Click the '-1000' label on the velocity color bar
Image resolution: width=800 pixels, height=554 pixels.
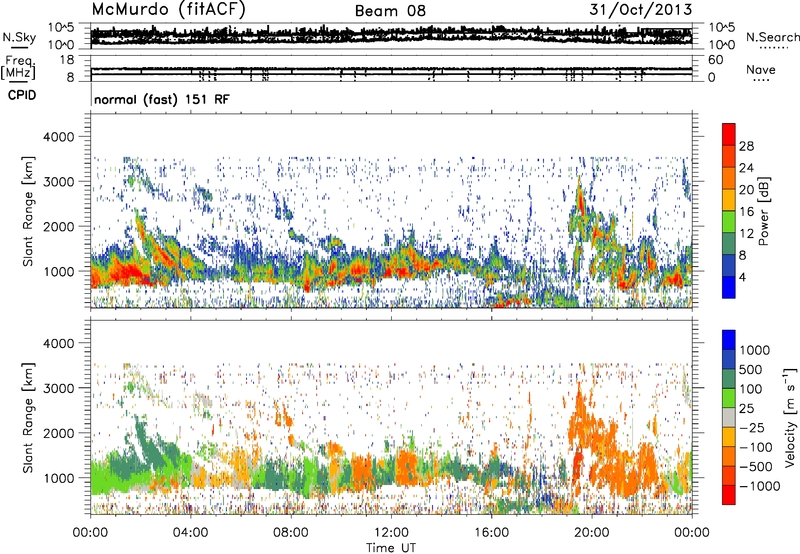(x=759, y=486)
